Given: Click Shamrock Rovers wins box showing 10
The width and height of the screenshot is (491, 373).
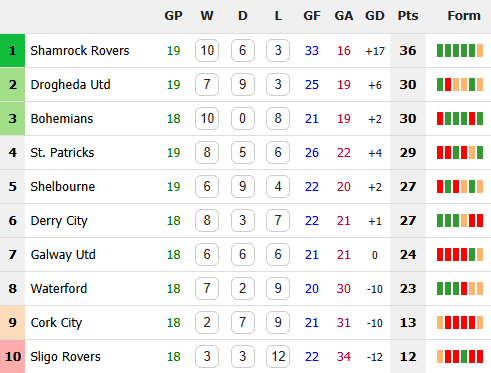Looking at the screenshot, I should point(207,51).
